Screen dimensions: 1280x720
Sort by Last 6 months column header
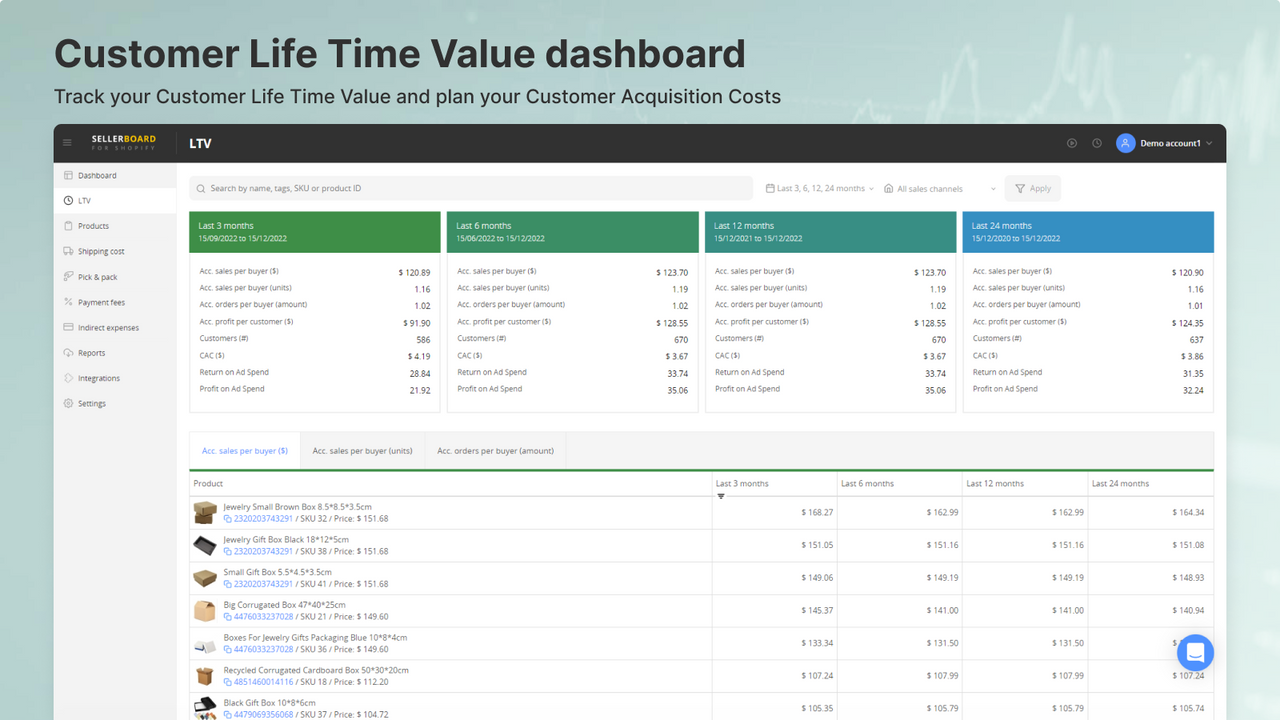point(899,484)
